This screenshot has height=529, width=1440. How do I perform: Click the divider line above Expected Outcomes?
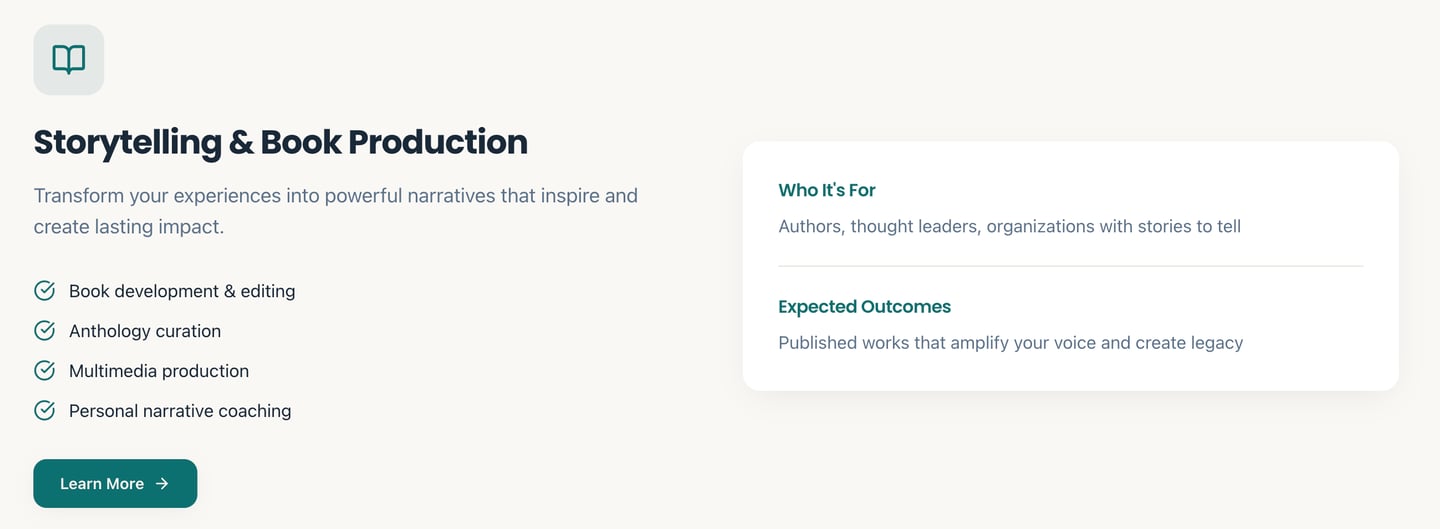[x=1070, y=266]
